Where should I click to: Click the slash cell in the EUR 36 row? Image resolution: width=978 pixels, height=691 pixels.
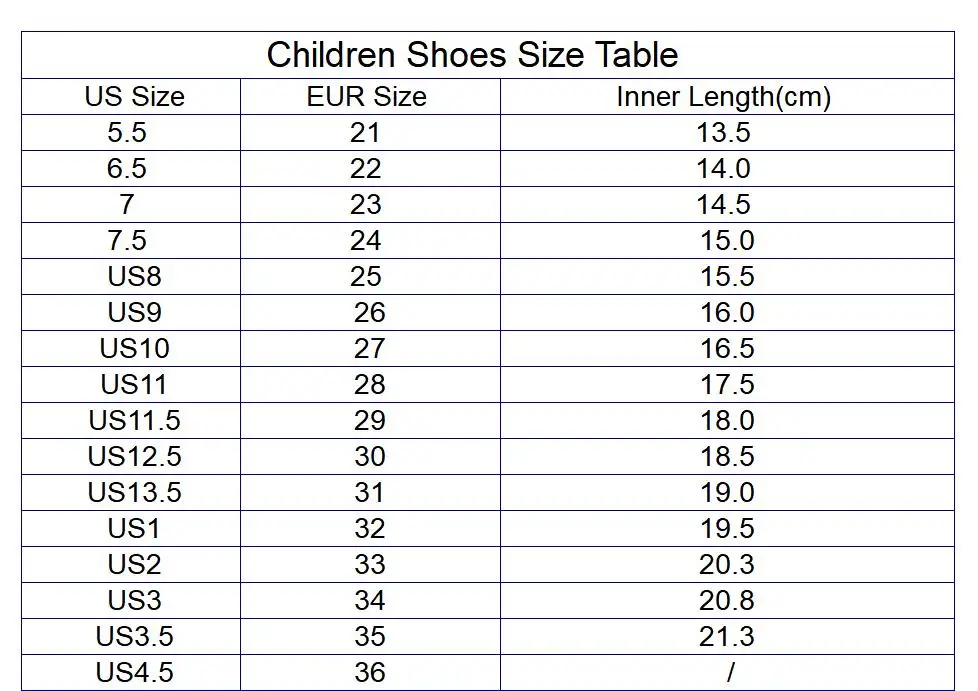point(730,673)
